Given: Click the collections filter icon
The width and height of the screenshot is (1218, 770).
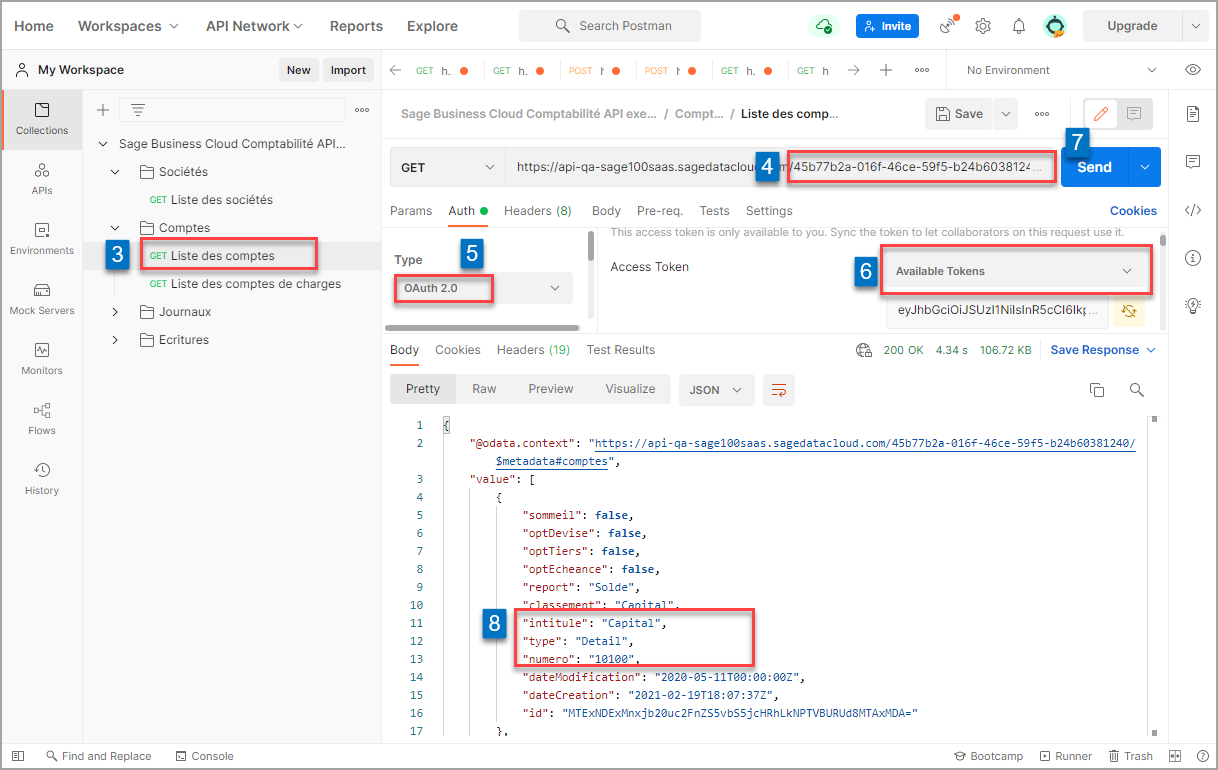Looking at the screenshot, I should (138, 110).
